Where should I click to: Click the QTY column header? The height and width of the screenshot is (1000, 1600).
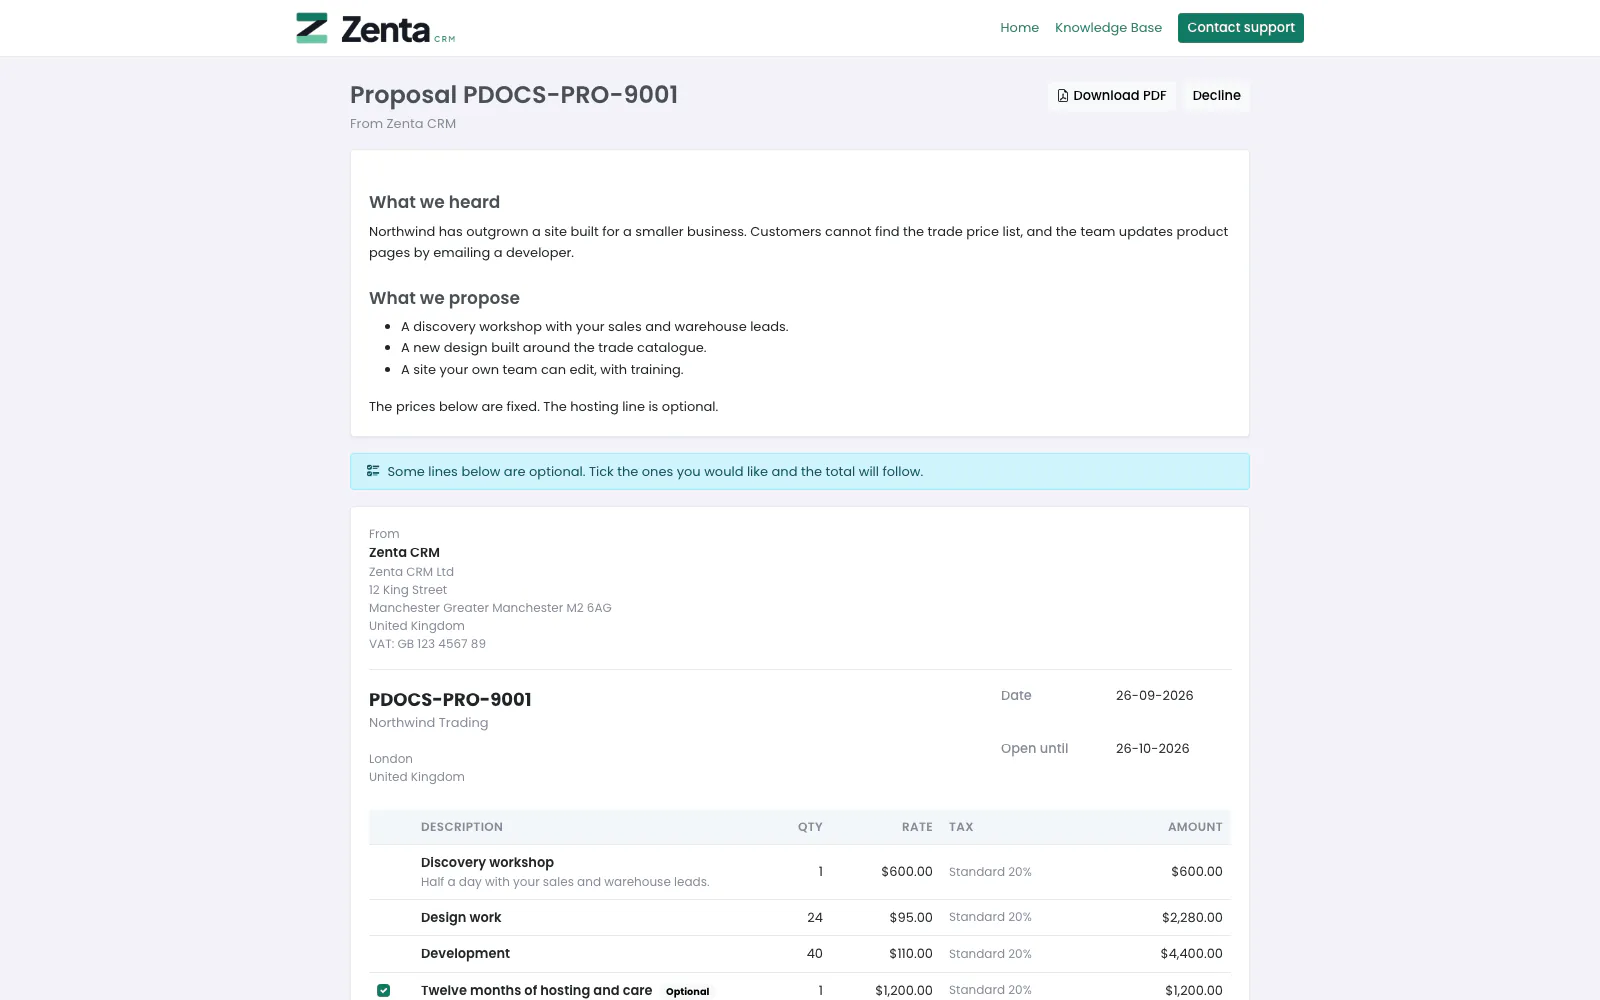coord(810,827)
